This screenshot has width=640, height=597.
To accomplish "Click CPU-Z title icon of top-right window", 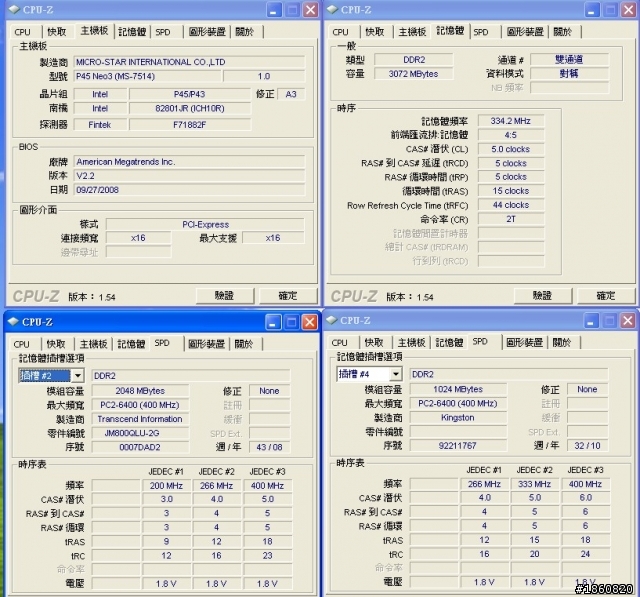I will point(332,9).
